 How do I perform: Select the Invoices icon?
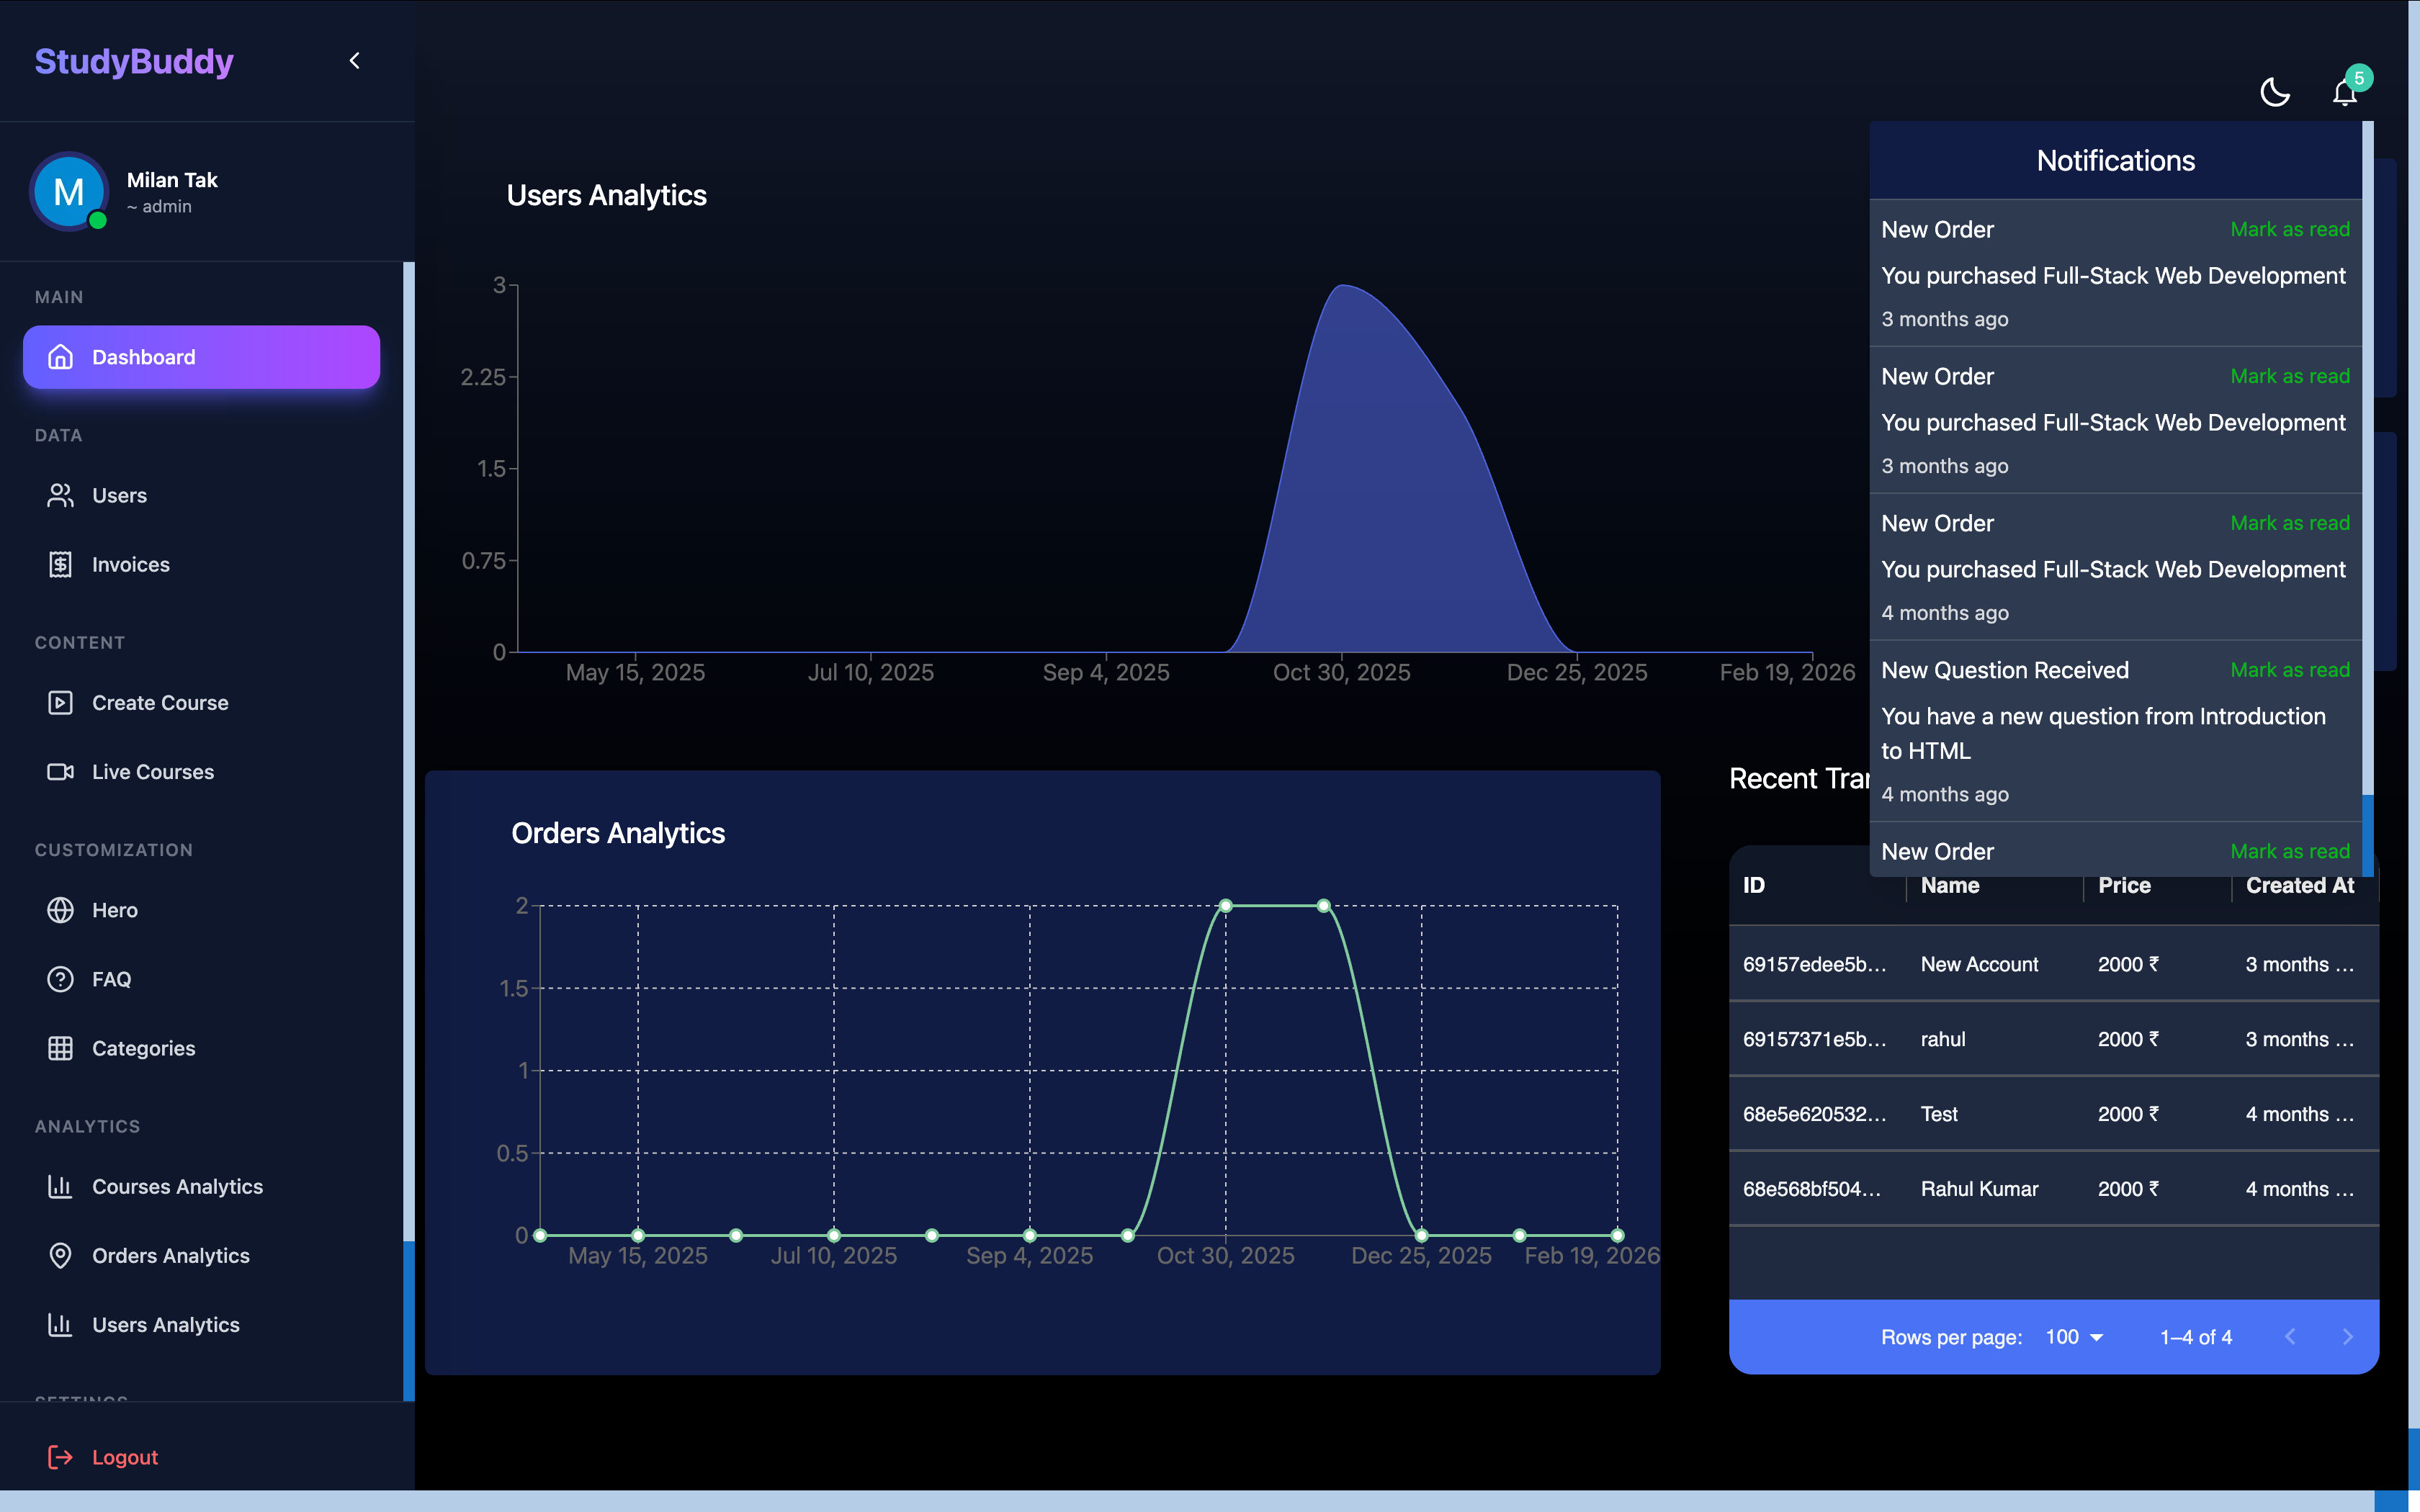(x=60, y=564)
